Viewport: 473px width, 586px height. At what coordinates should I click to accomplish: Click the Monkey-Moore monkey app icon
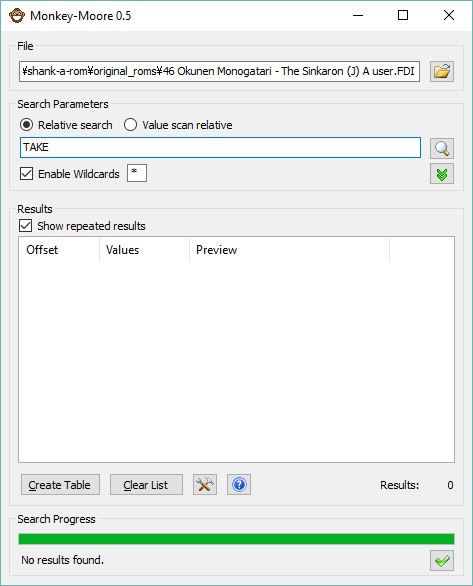click(x=17, y=16)
